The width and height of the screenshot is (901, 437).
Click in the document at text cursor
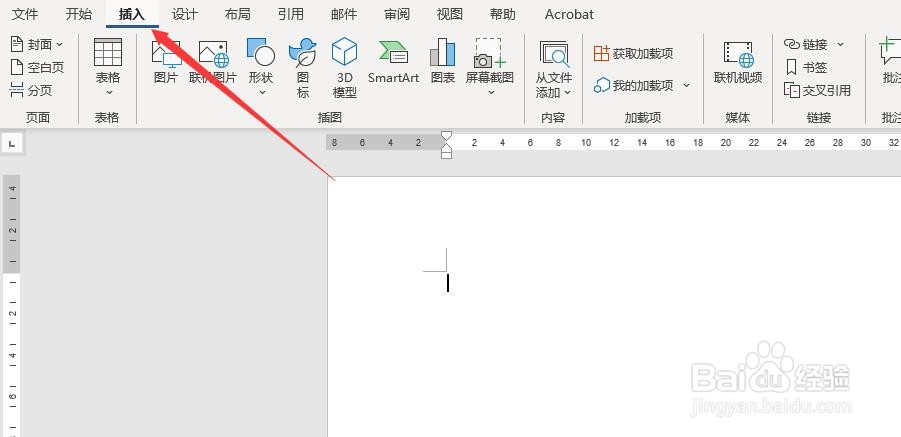[448, 283]
